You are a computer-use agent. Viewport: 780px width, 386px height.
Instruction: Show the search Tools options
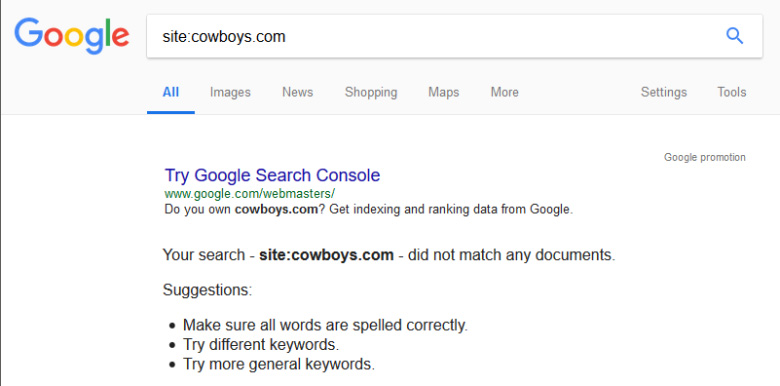pos(731,93)
